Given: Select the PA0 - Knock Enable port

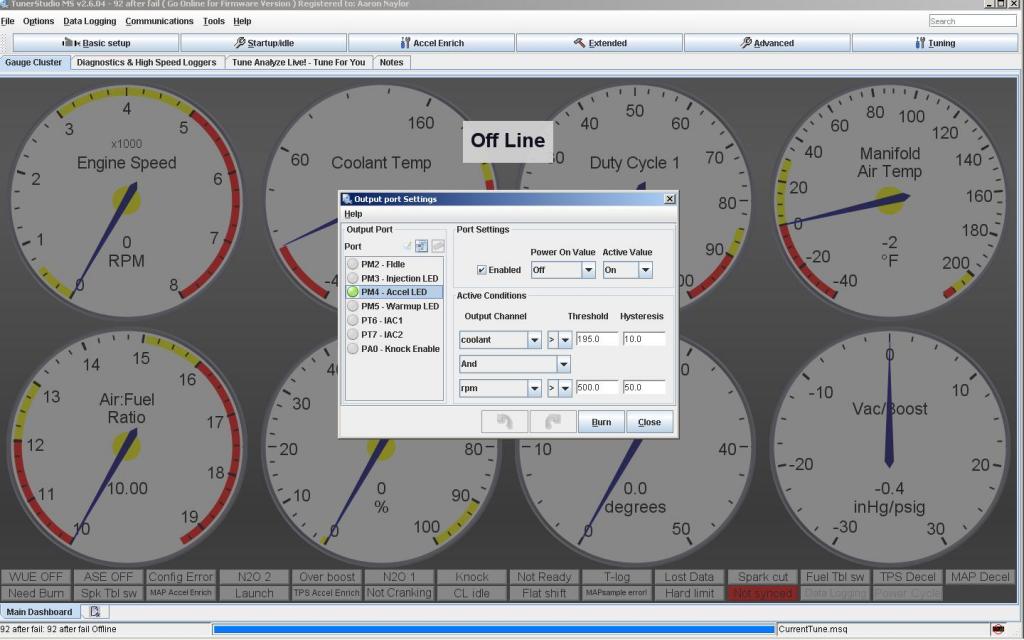Looking at the screenshot, I should point(400,349).
